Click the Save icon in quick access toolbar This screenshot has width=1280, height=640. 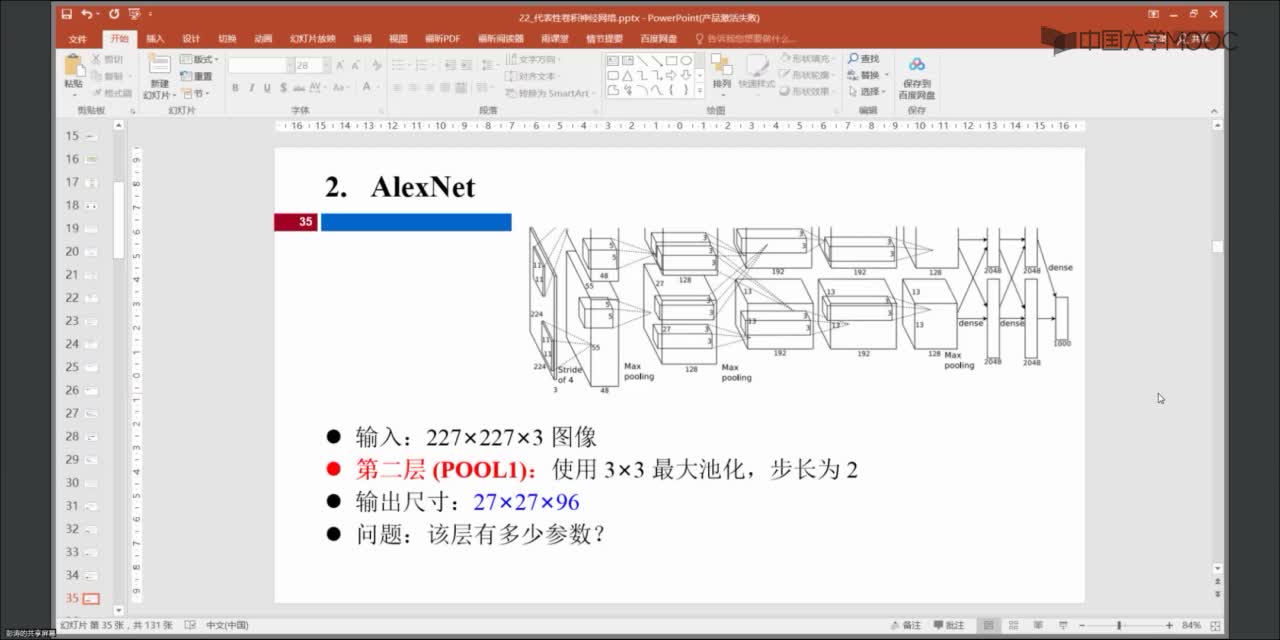click(66, 15)
